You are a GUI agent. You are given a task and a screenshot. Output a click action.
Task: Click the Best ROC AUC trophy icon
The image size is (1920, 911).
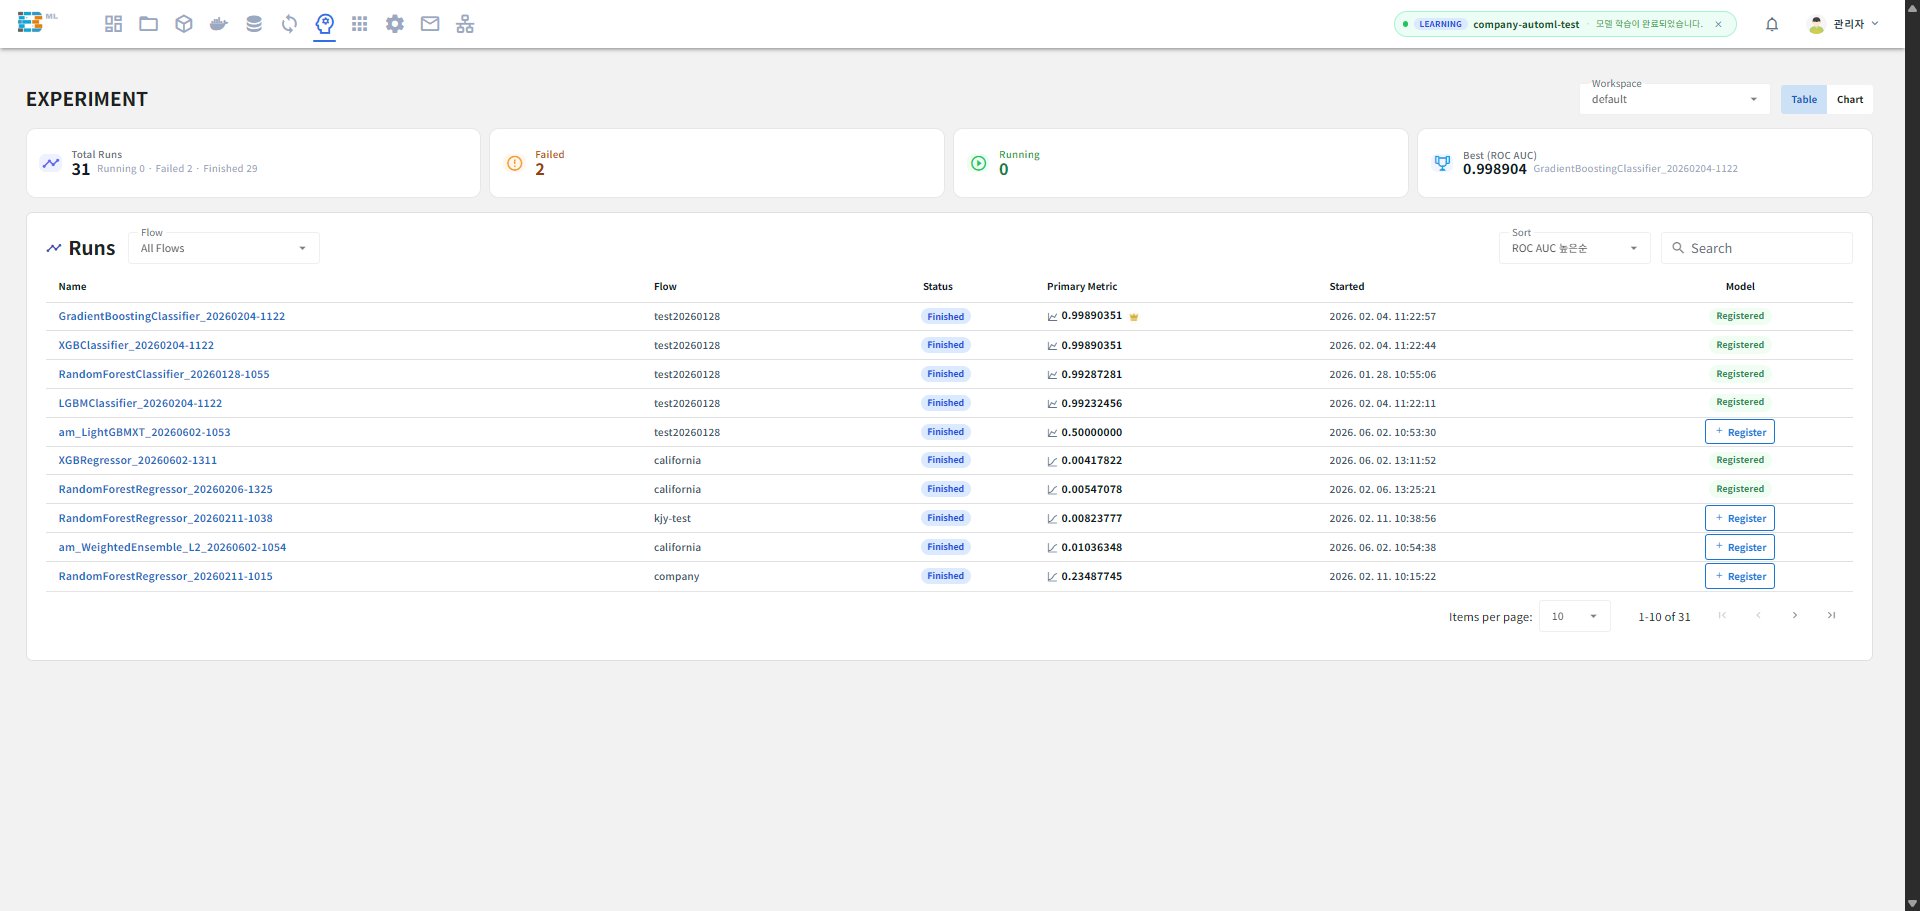(1442, 162)
